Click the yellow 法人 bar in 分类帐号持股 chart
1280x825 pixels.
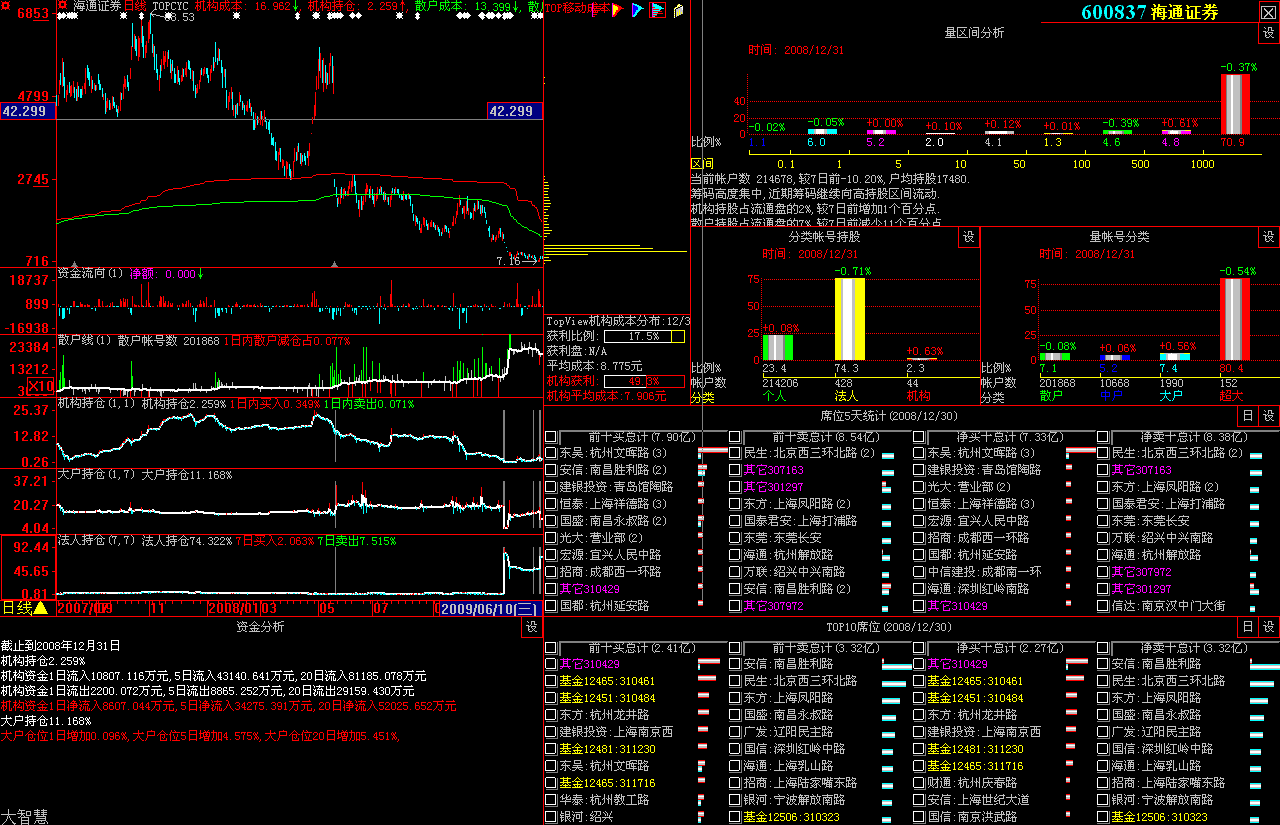coord(849,318)
